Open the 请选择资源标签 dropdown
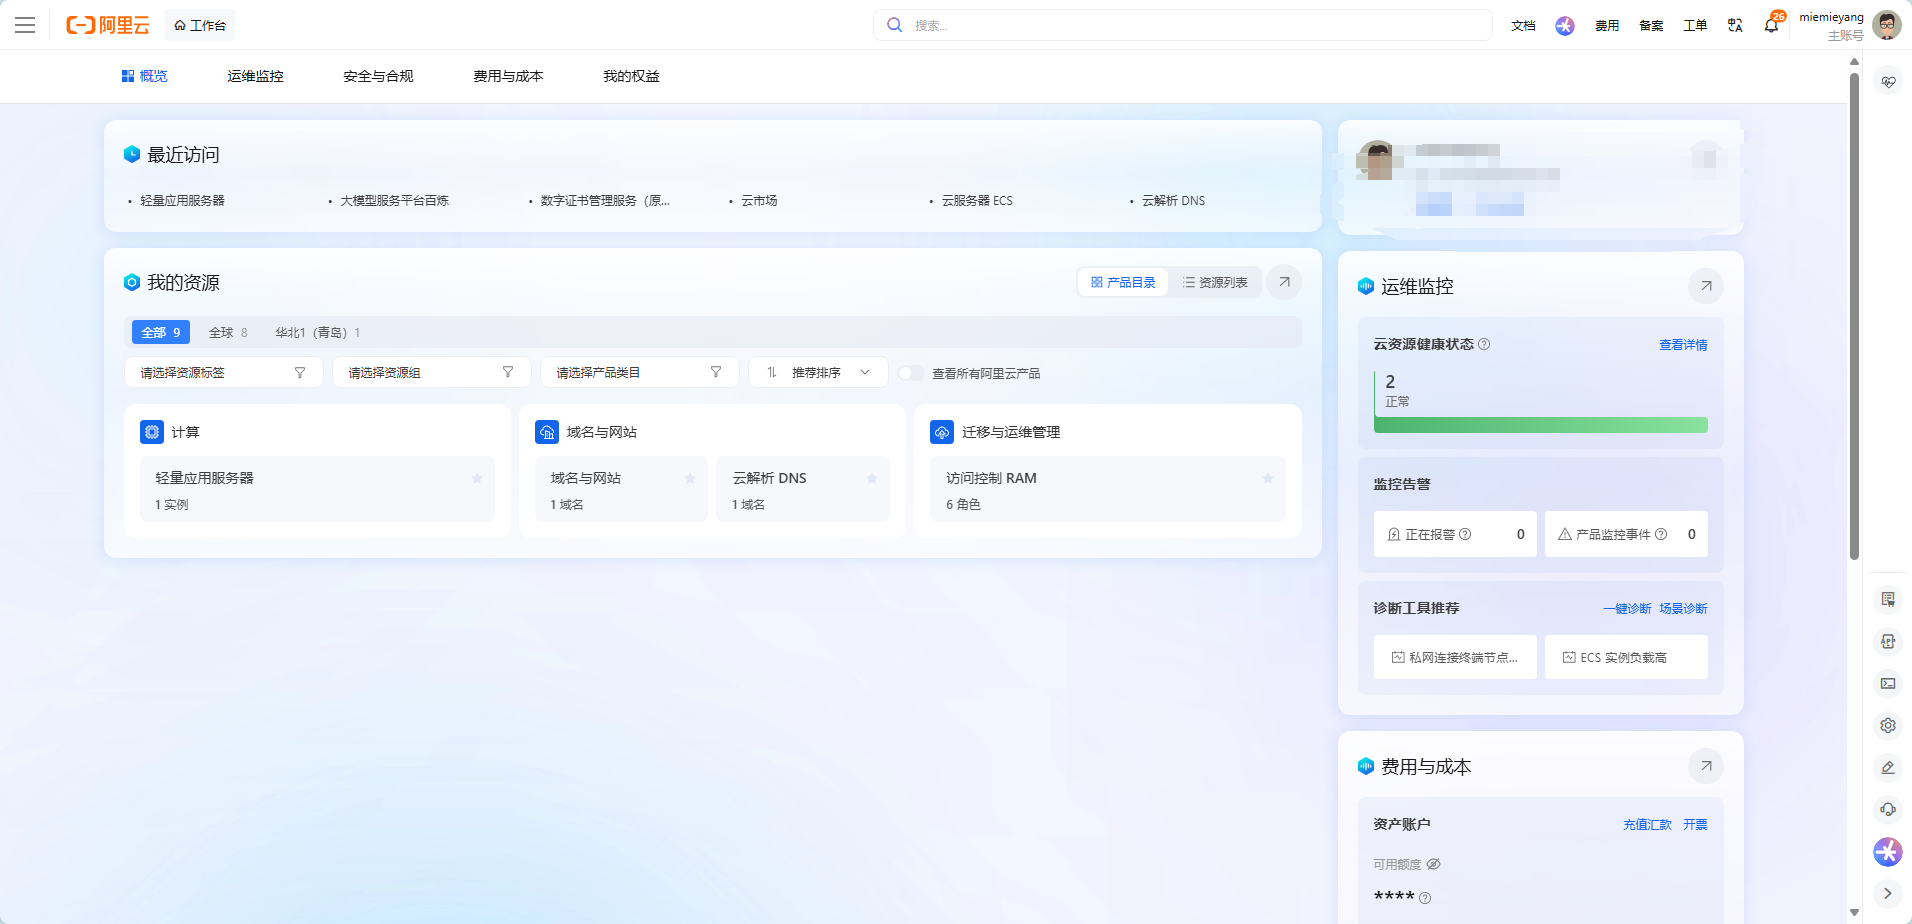 [x=223, y=372]
